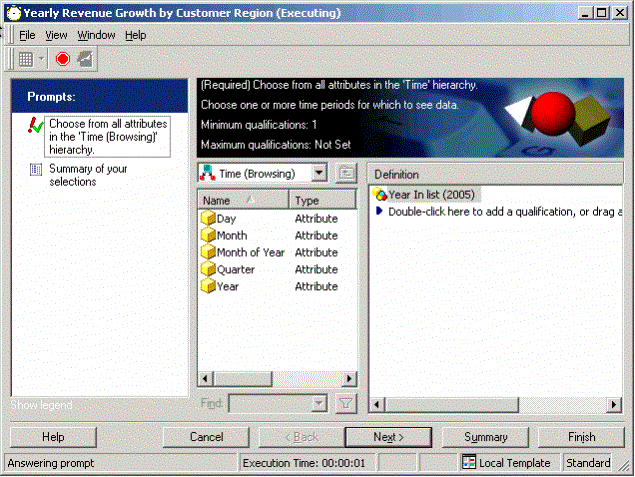Select the Year In list (2005) qualification

[x=431, y=195]
